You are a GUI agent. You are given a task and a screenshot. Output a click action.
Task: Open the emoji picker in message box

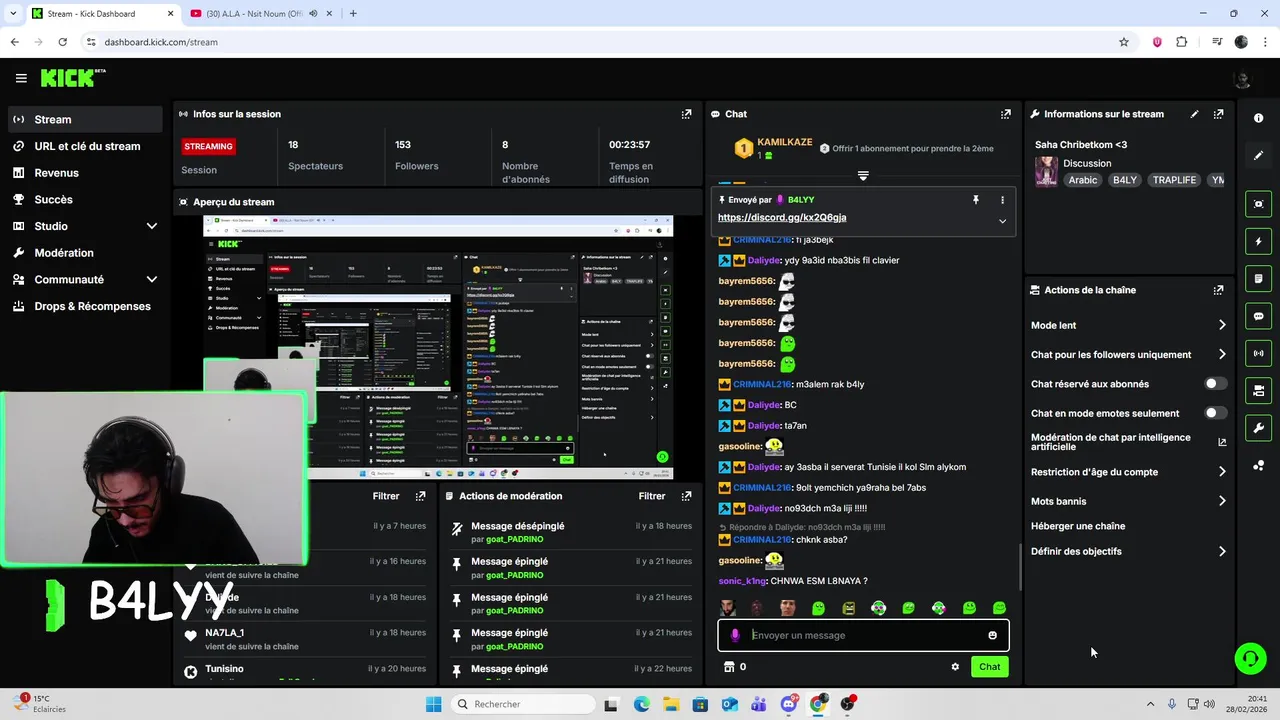coord(992,635)
